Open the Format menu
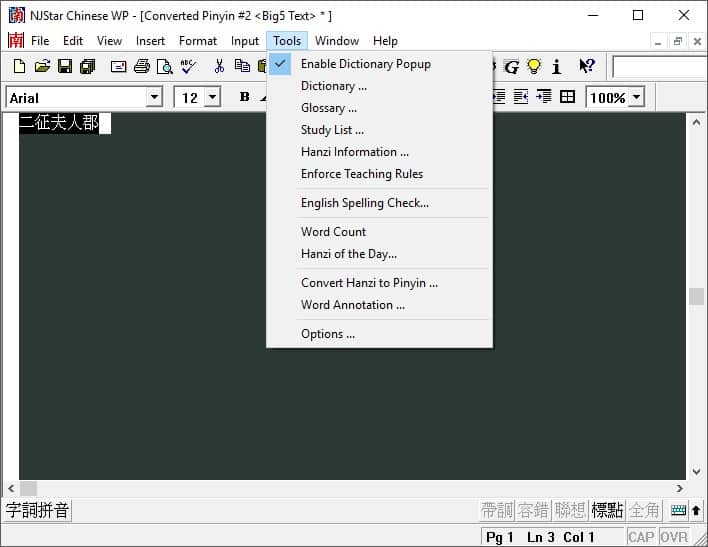This screenshot has height=547, width=708. (198, 41)
